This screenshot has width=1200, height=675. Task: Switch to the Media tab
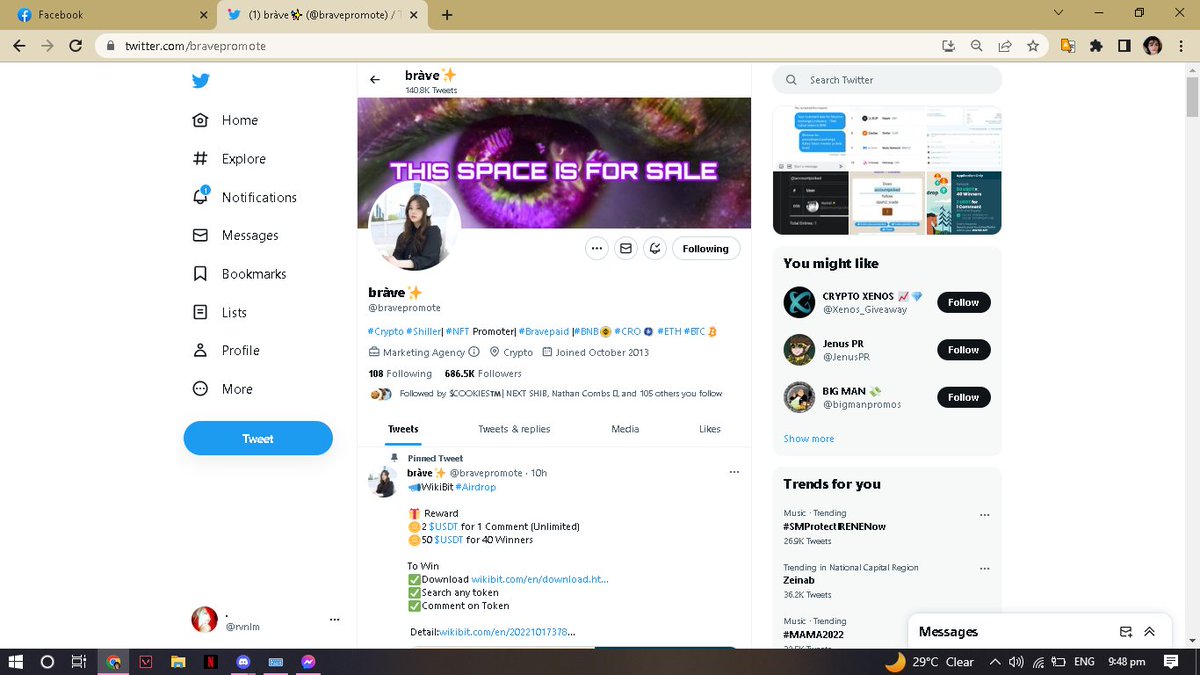pos(625,429)
